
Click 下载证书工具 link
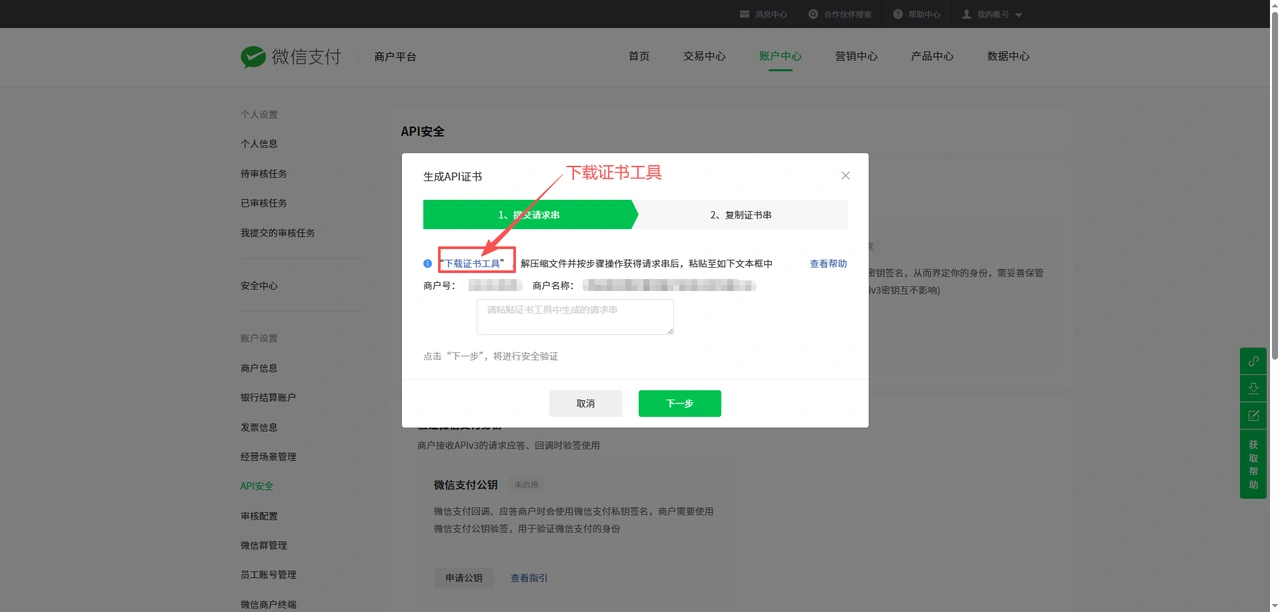[x=472, y=264]
